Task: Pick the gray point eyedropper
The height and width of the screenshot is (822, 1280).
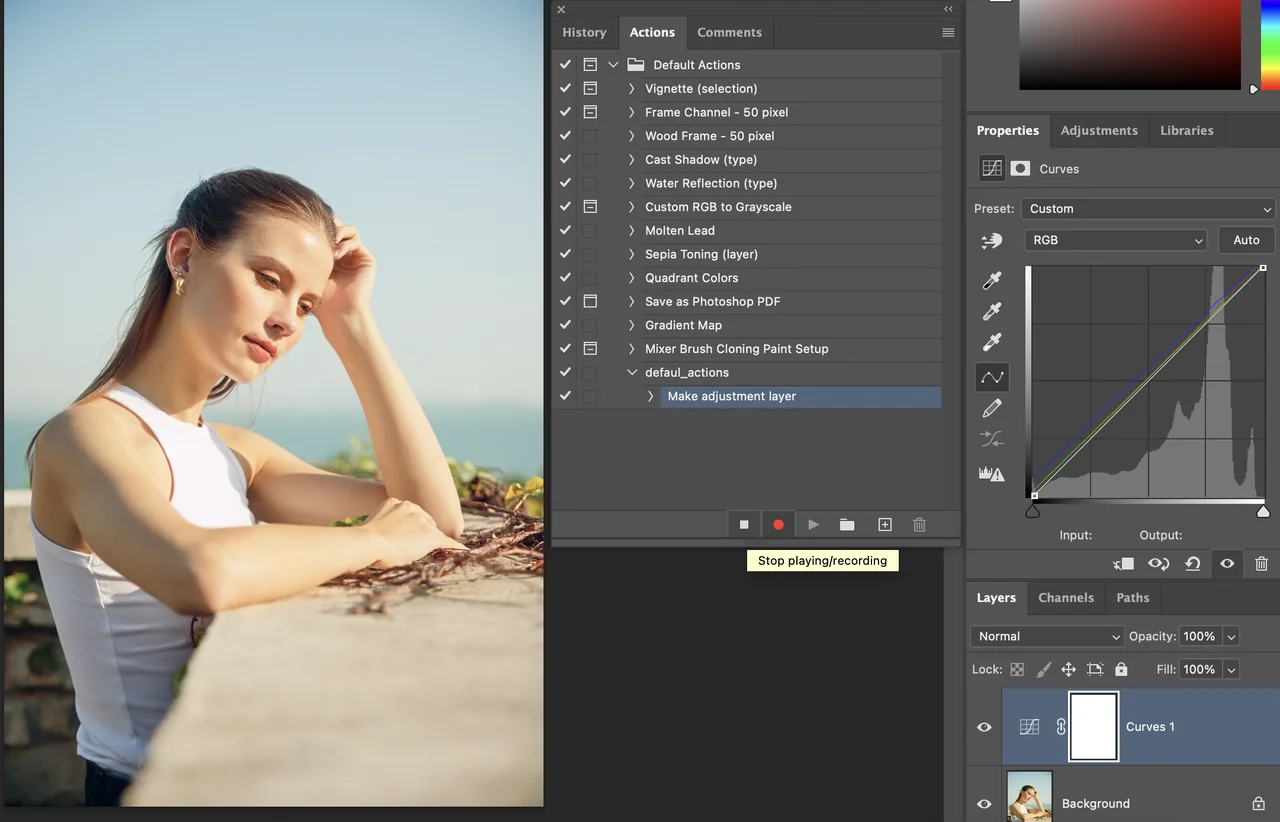Action: click(x=992, y=312)
